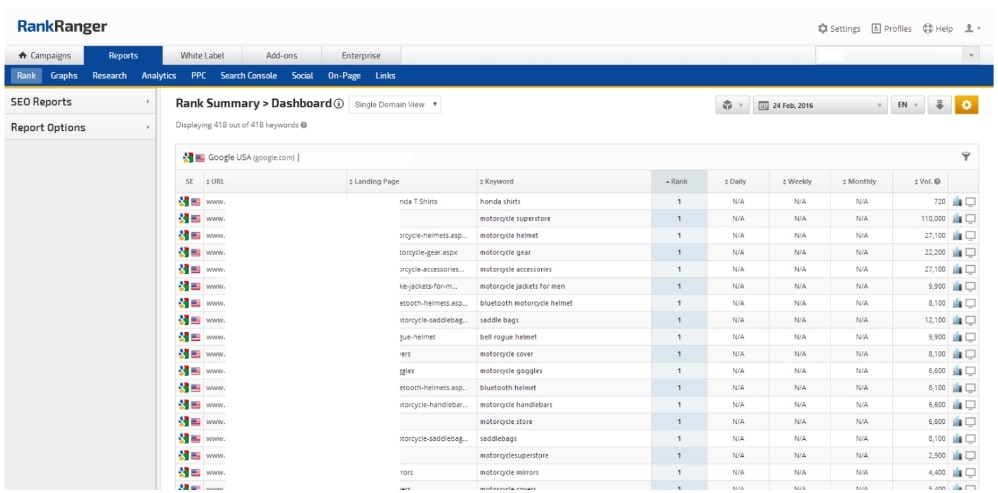
Task: Open the orange report settings gear
Action: 966,106
